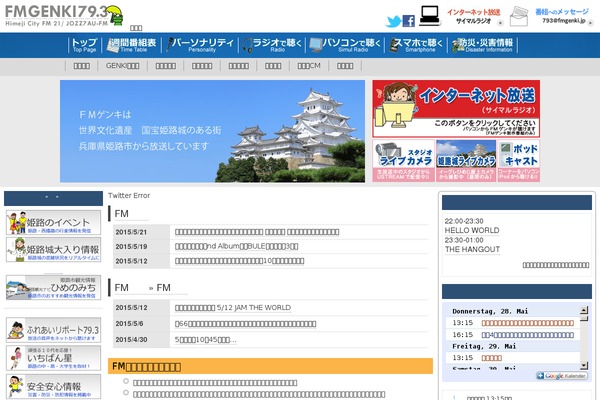Go to トップ Top Page menu item
This screenshot has width=600, height=400.
[x=84, y=45]
